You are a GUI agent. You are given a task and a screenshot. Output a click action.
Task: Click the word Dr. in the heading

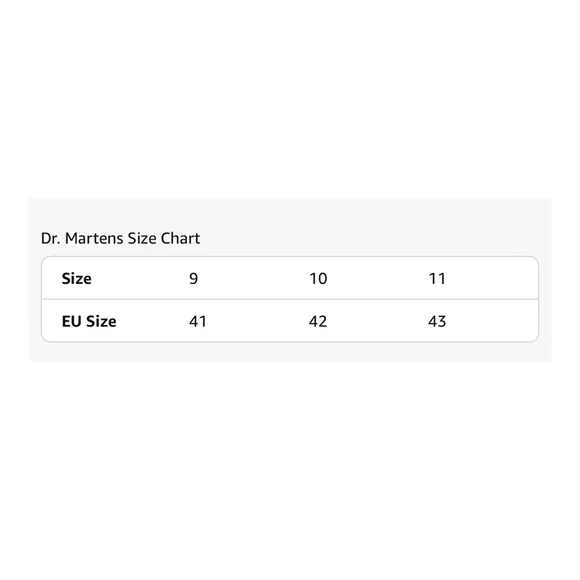point(51,238)
